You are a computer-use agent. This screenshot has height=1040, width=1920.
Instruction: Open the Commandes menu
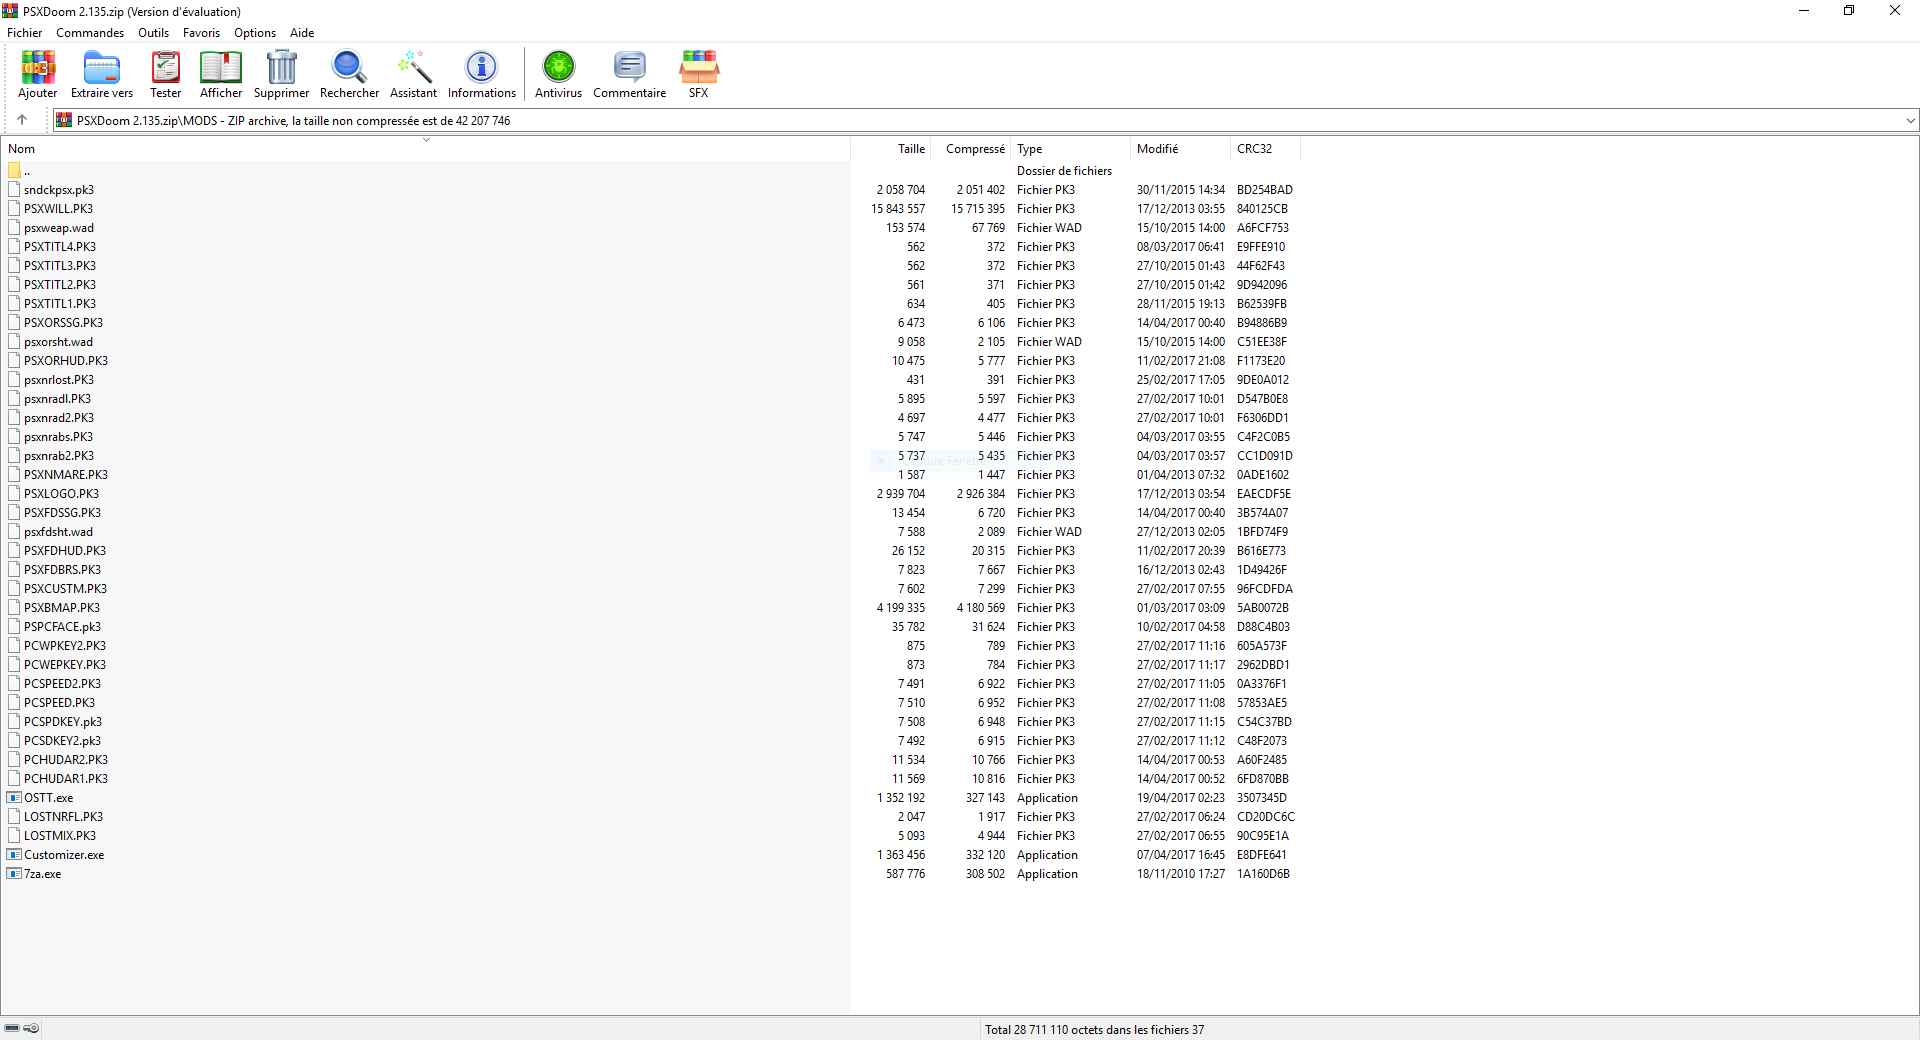click(x=90, y=33)
